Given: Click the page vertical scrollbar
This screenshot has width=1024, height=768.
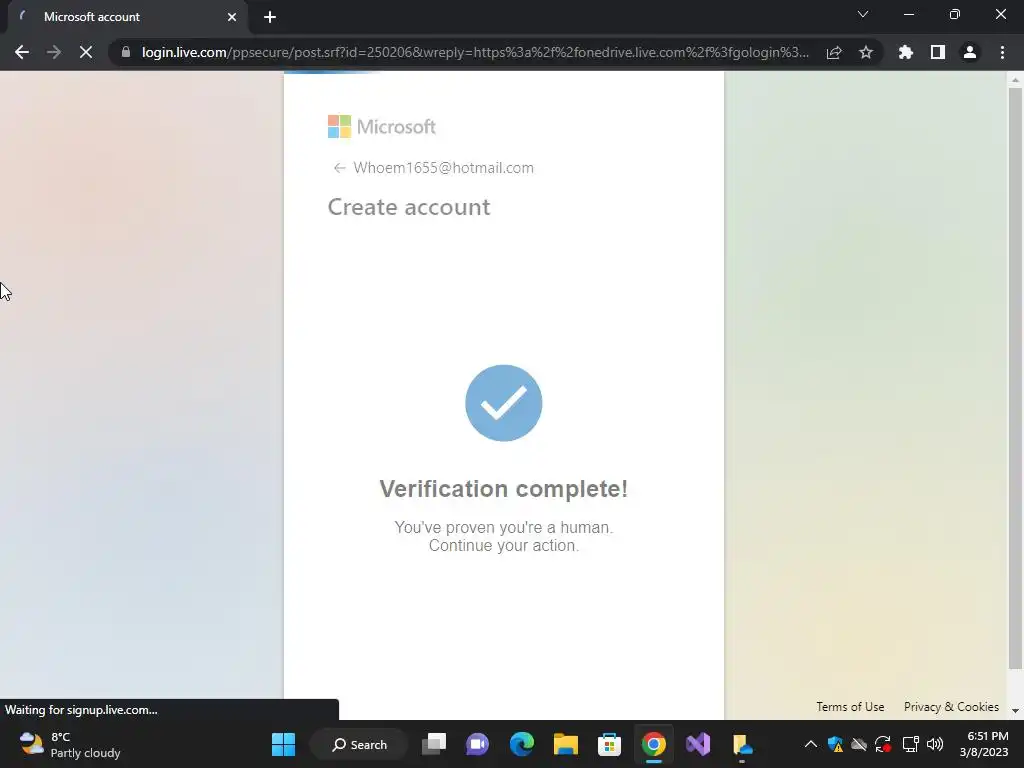Looking at the screenshot, I should pos(1014,379).
